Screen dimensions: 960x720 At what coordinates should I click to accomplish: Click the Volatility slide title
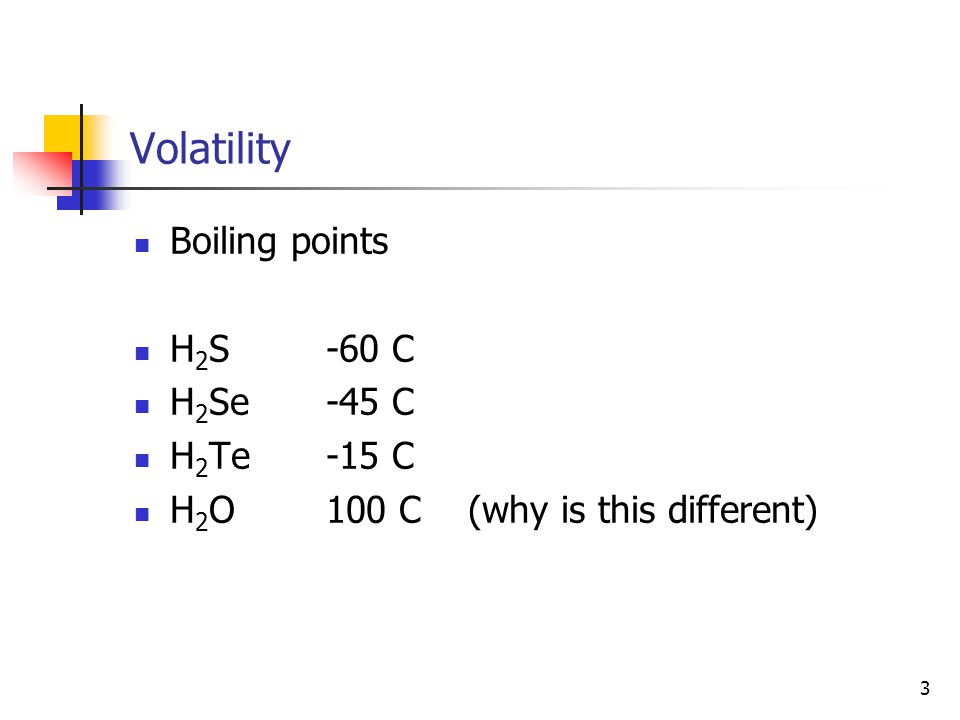(210, 149)
